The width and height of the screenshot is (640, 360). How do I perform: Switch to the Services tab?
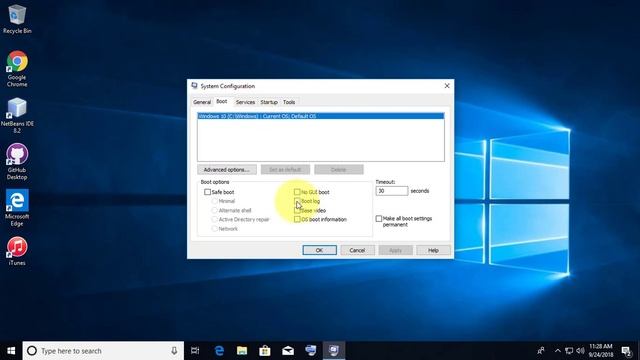click(245, 102)
